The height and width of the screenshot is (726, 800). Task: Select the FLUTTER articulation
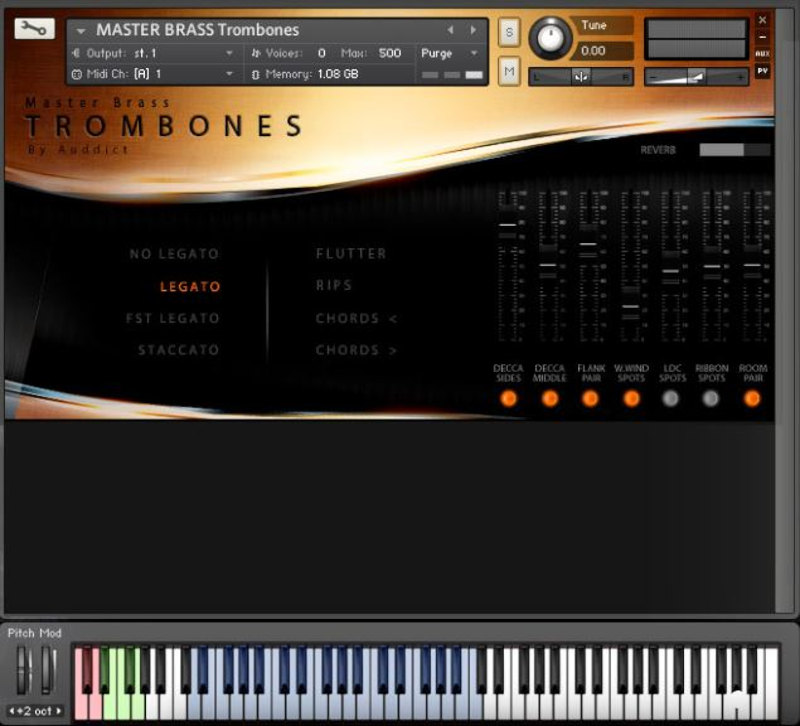(351, 254)
